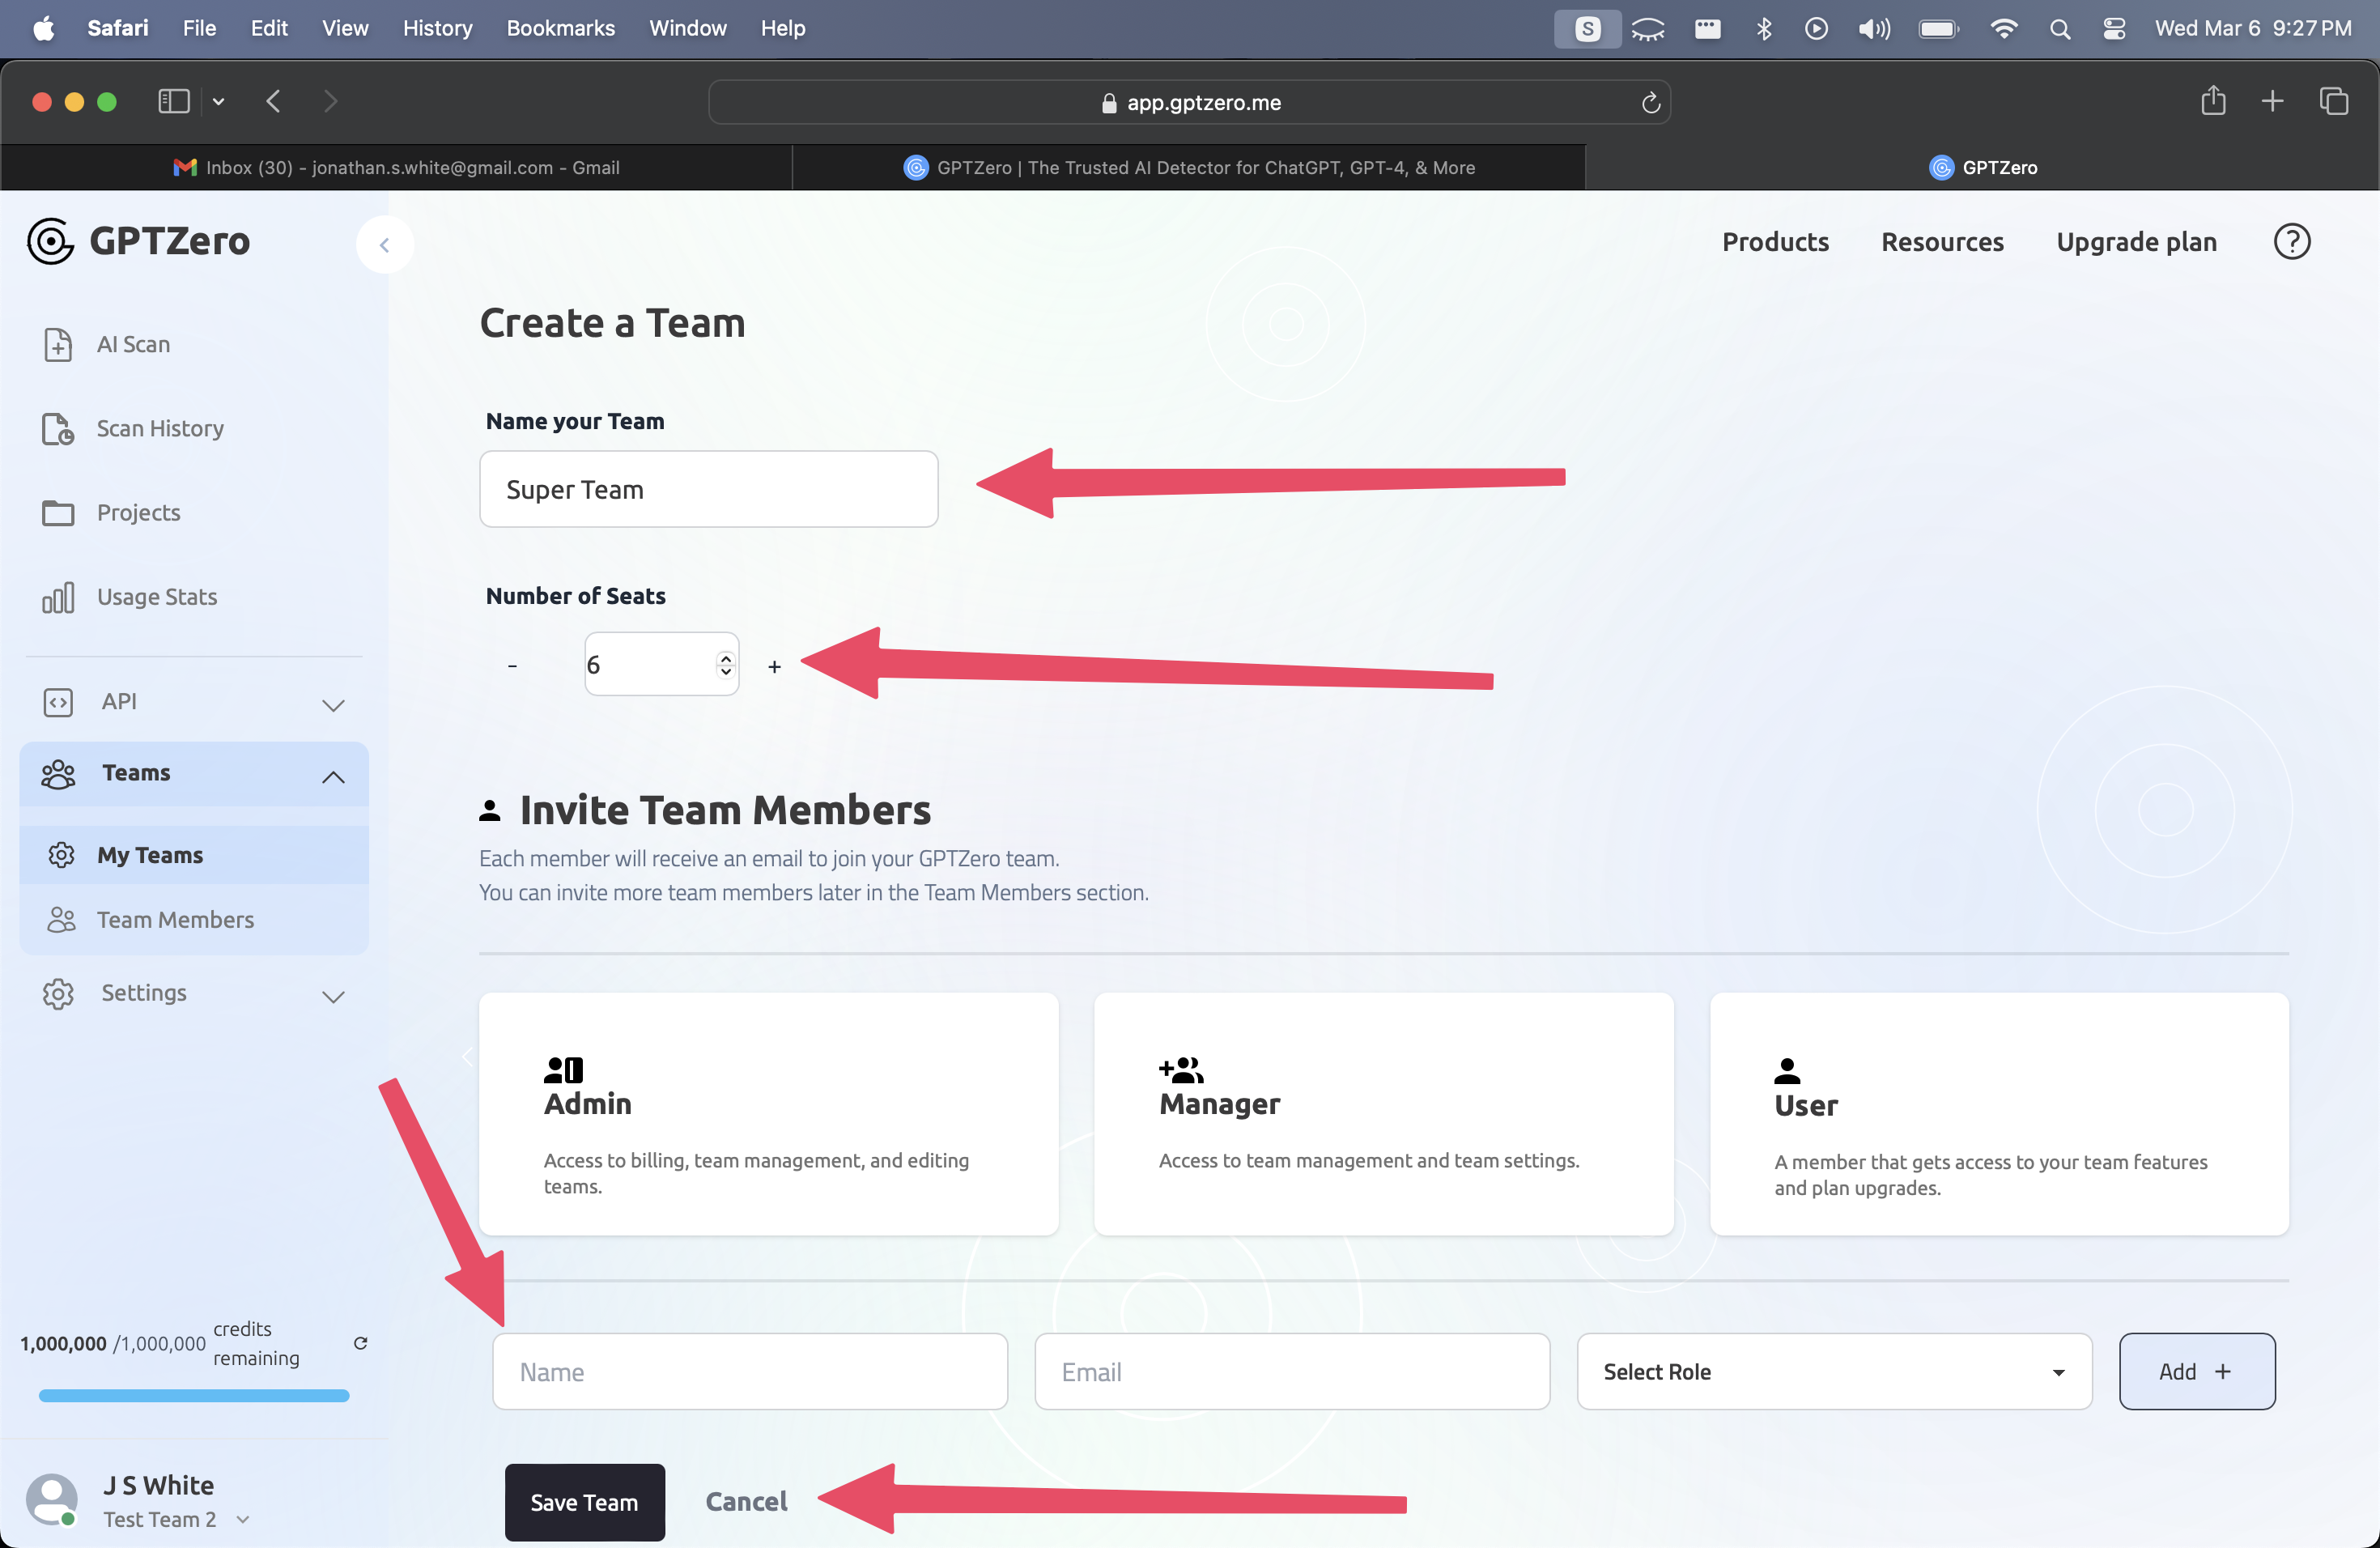Reload the page in Safari

tap(1650, 102)
